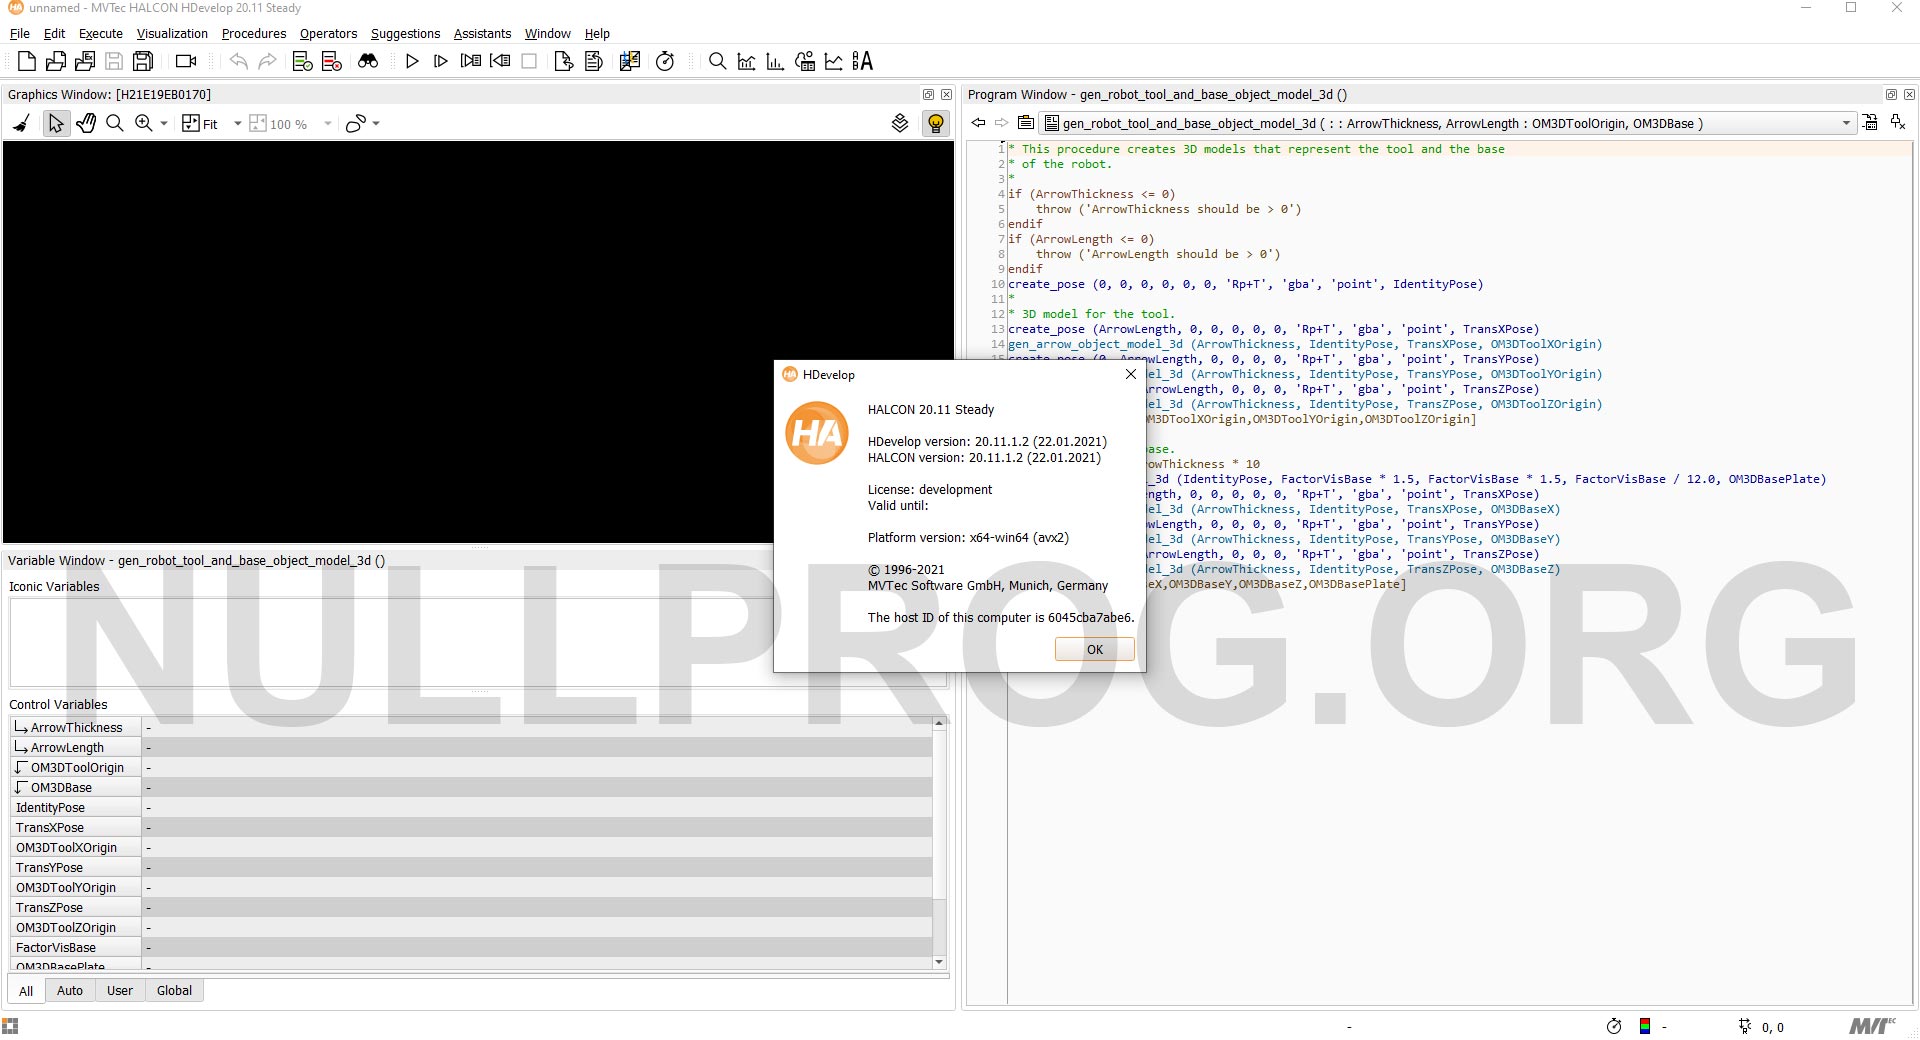Click the stopwatch profiler icon in toolbar
This screenshot has height=1040, width=1920.
click(x=665, y=62)
